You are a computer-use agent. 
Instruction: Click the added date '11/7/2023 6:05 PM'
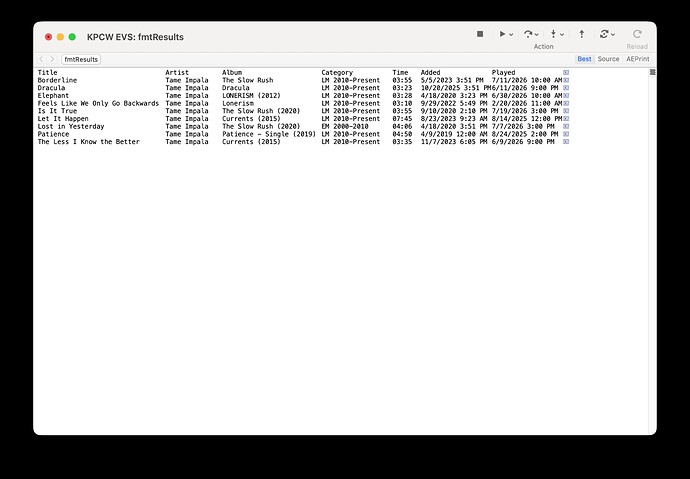(x=454, y=142)
